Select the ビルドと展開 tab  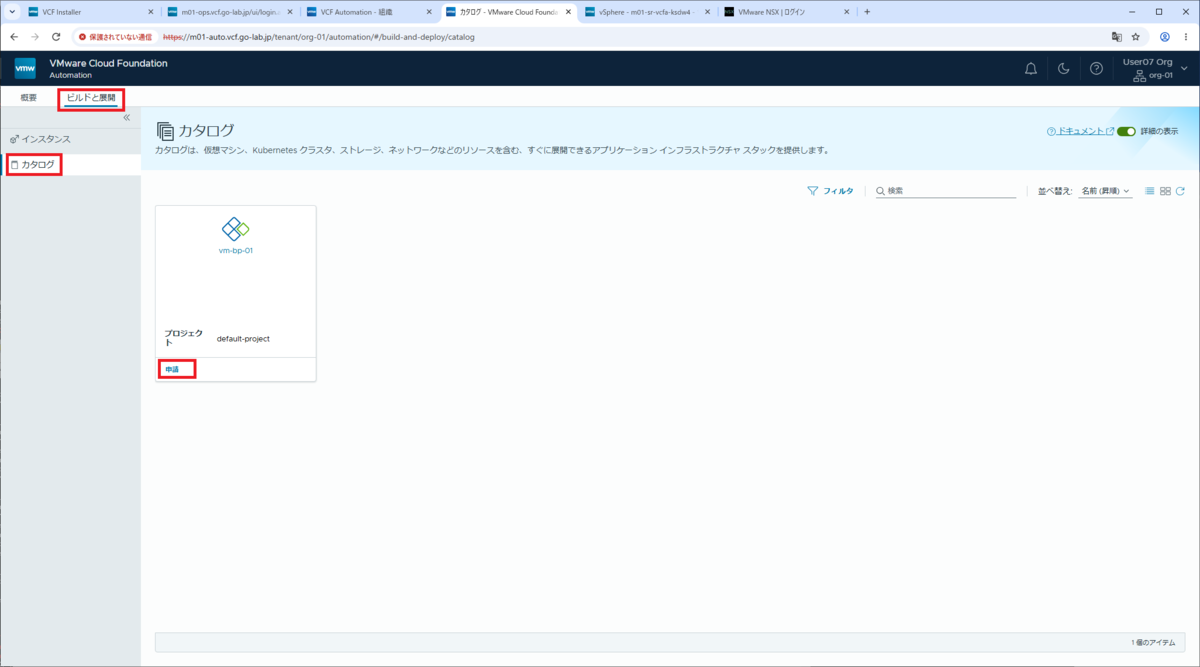pos(91,98)
